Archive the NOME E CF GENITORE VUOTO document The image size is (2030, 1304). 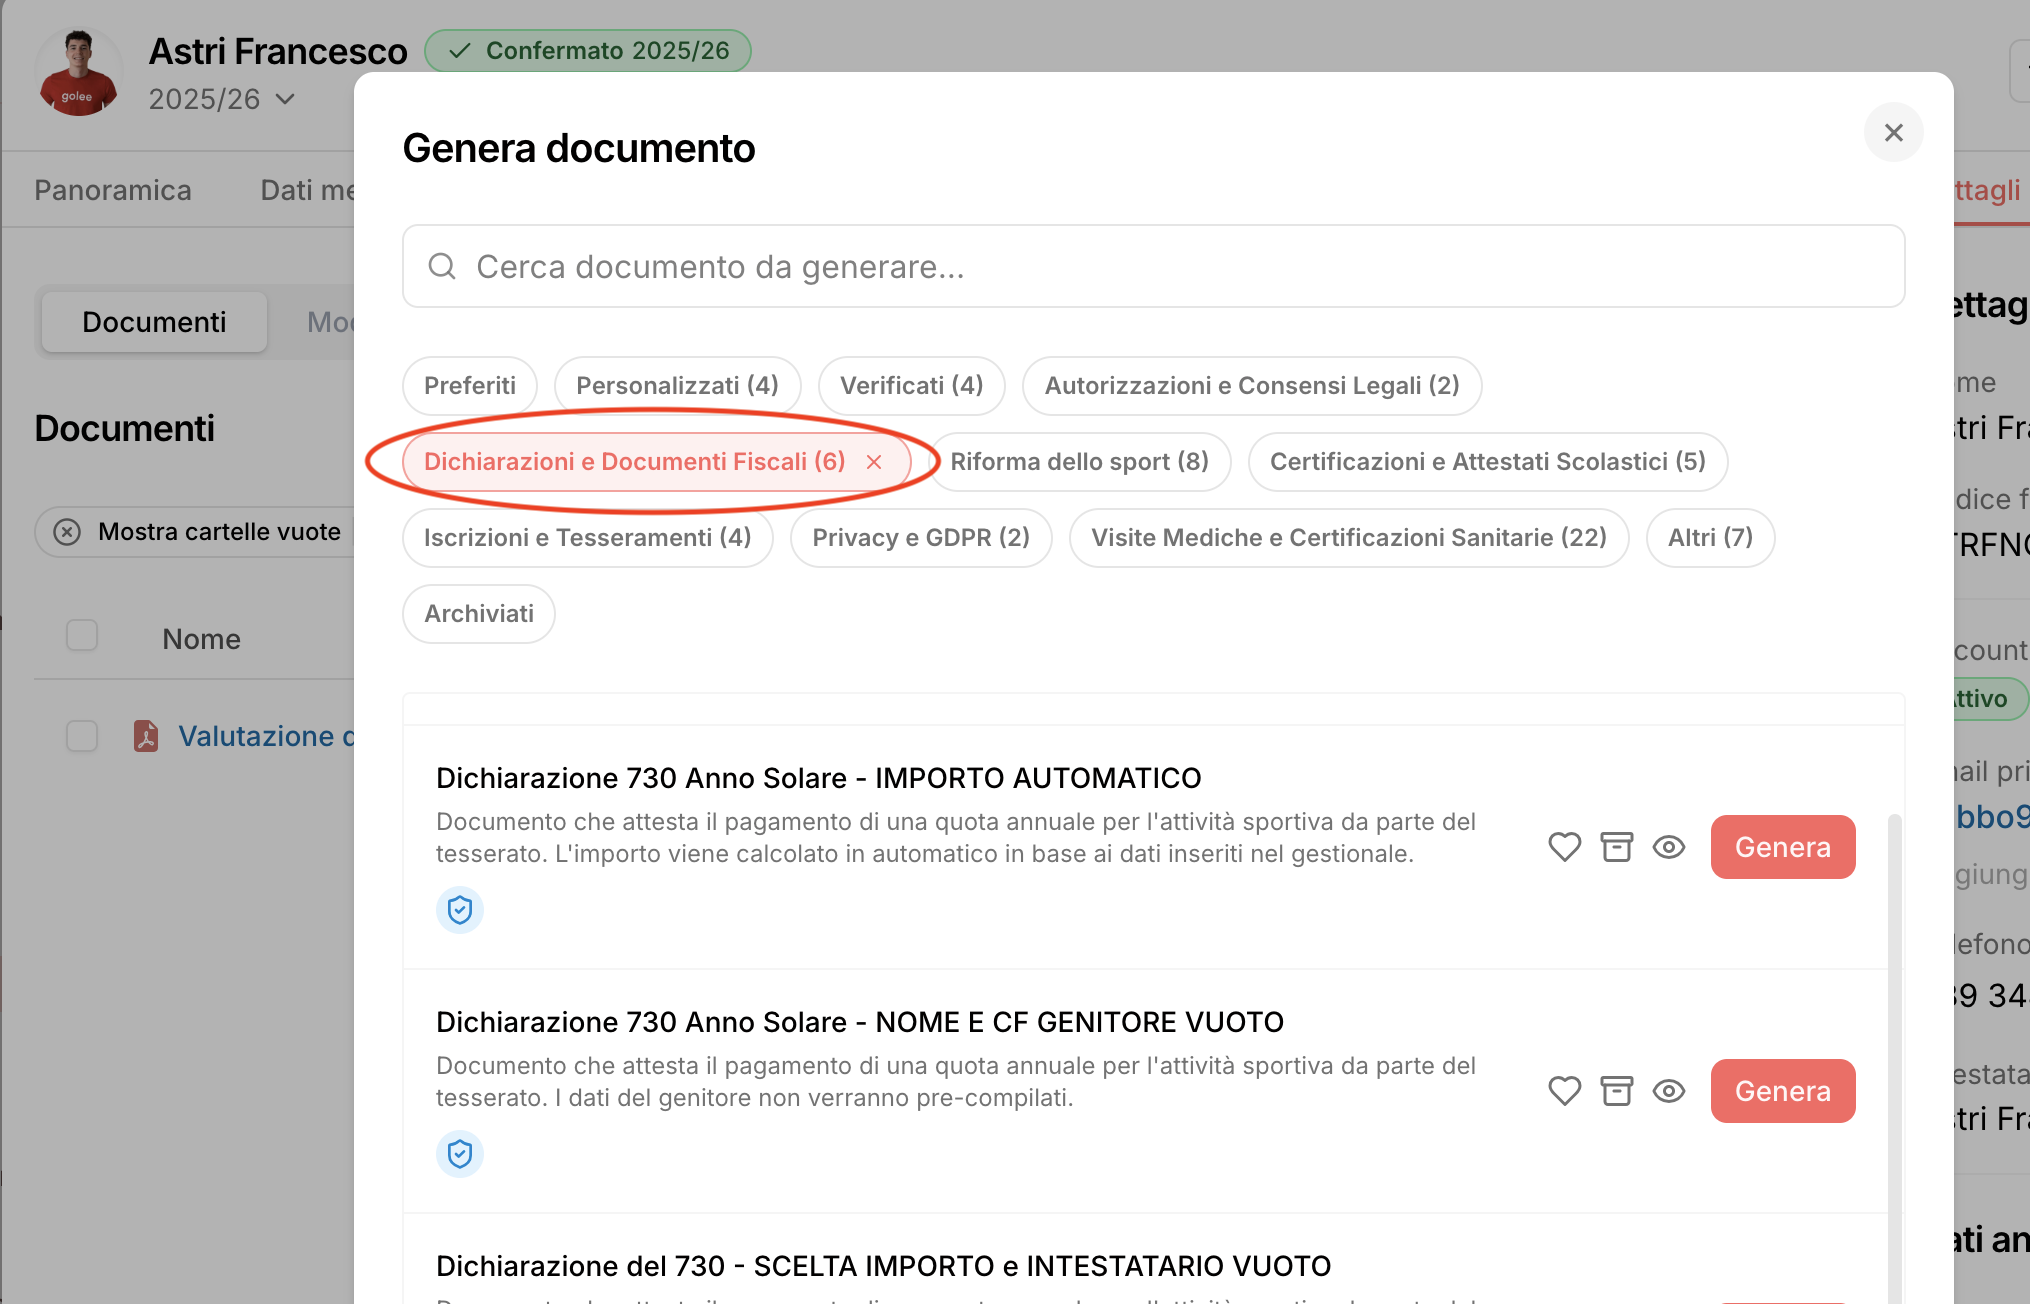click(1616, 1091)
